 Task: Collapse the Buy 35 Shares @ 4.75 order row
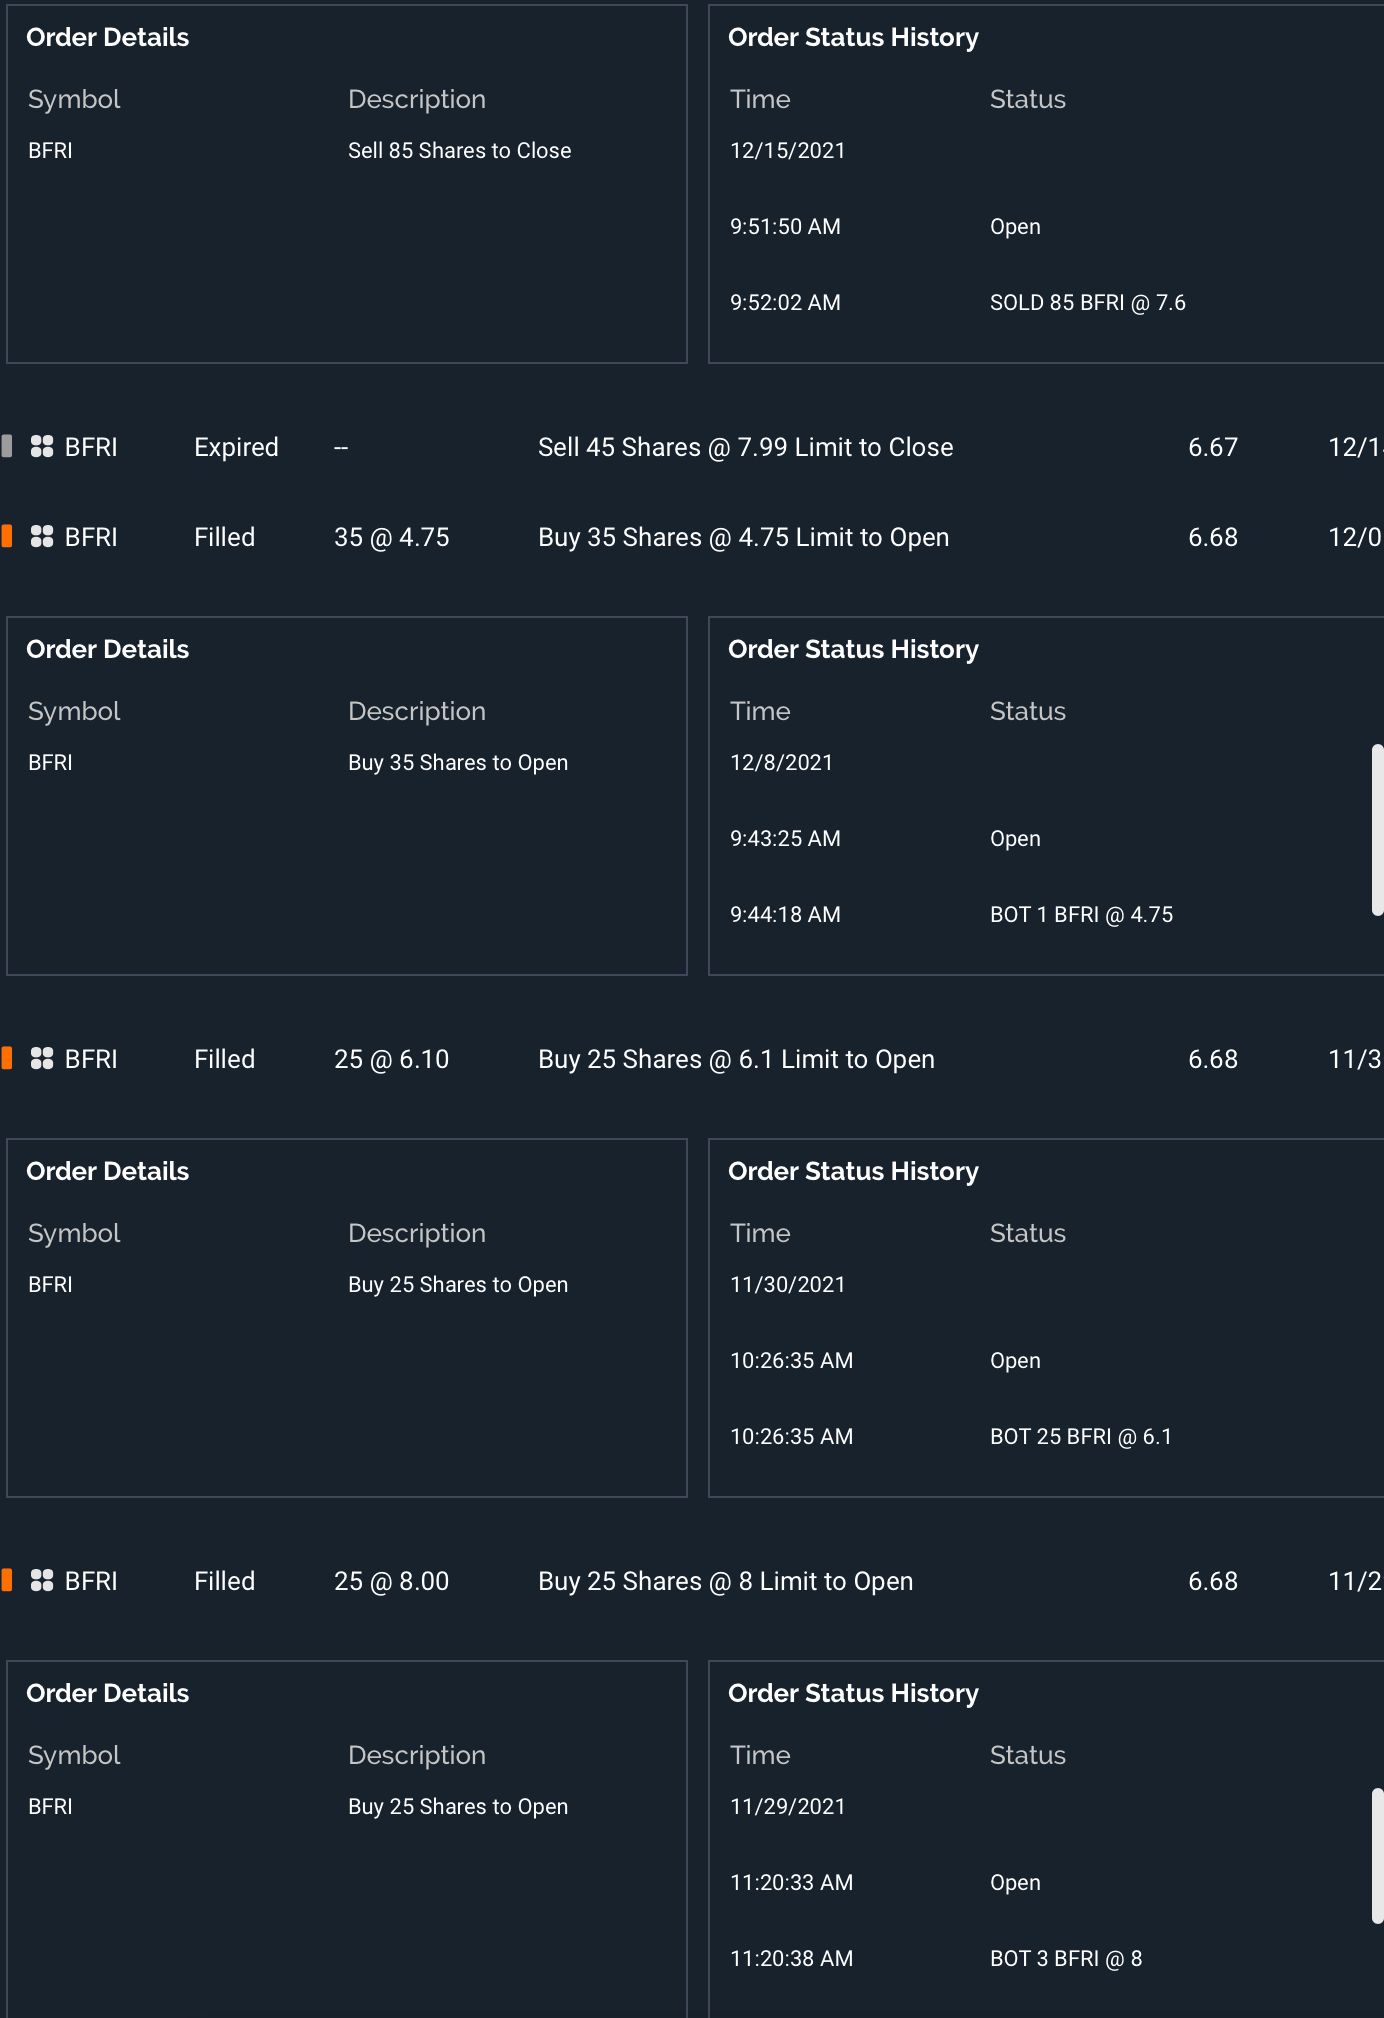[x=743, y=537]
